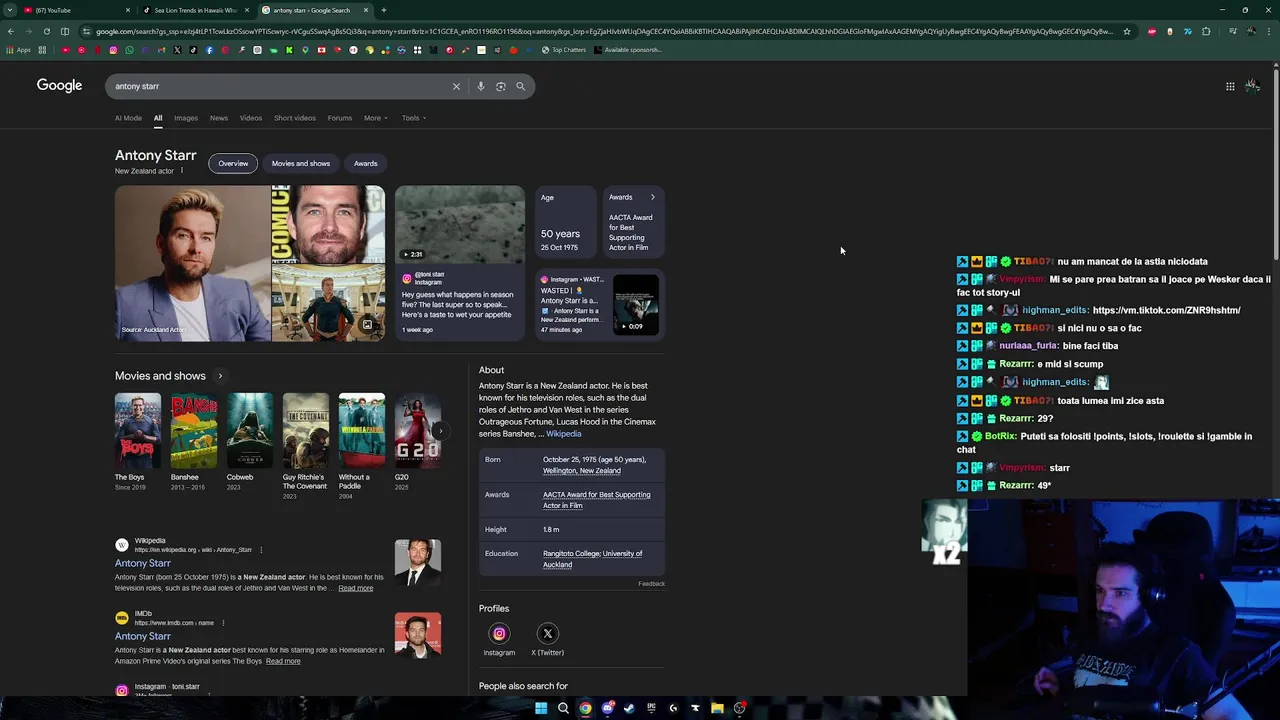Image resolution: width=1280 pixels, height=720 pixels.
Task: Open the Apps shortcut in the bookmarks bar
Action: [x=19, y=50]
